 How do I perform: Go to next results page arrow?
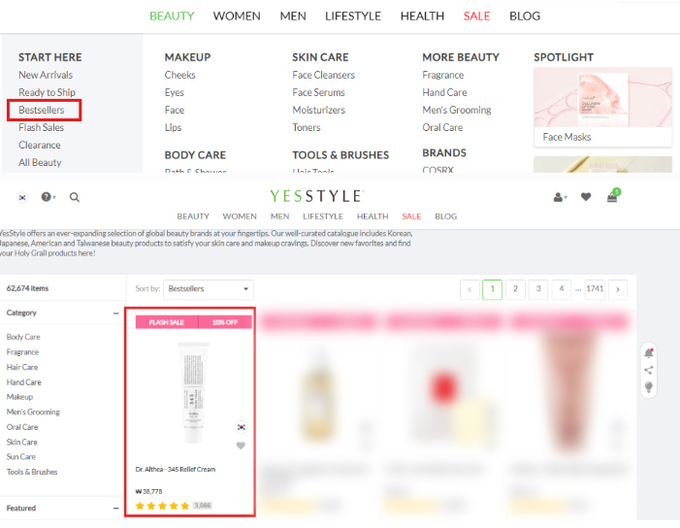point(618,289)
